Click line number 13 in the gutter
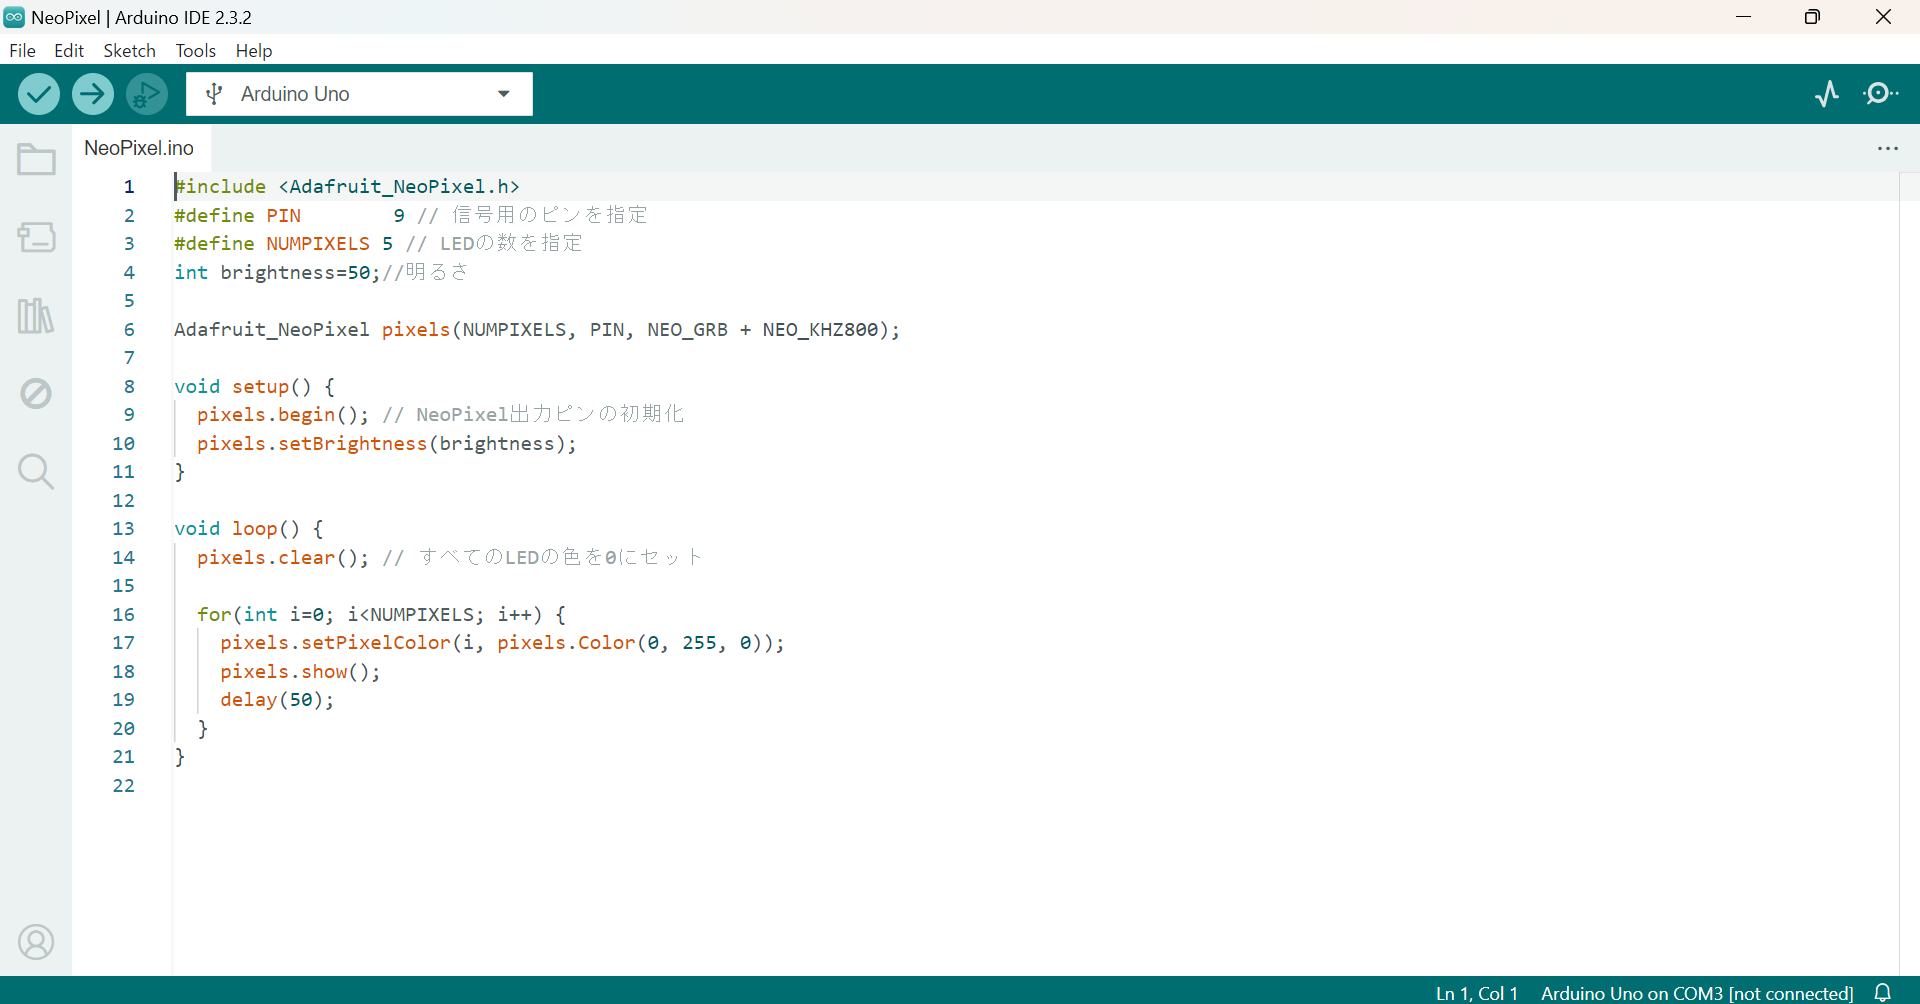The image size is (1920, 1004). pos(123,528)
